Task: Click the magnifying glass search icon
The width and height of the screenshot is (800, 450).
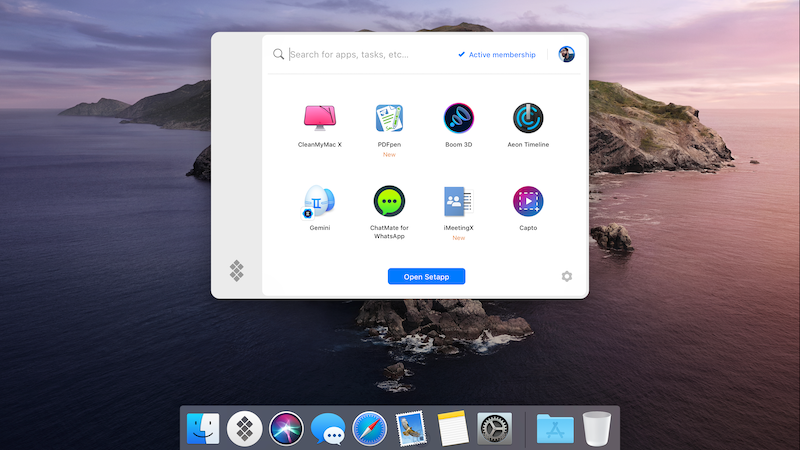Action: pyautogui.click(x=278, y=54)
